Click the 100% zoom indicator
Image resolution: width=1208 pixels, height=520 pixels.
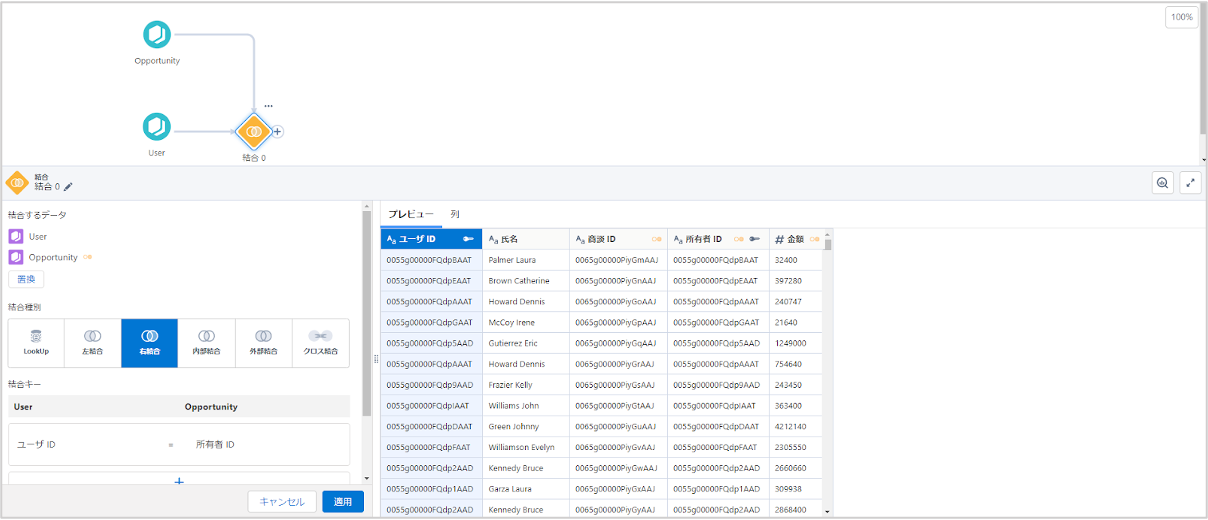point(1182,17)
